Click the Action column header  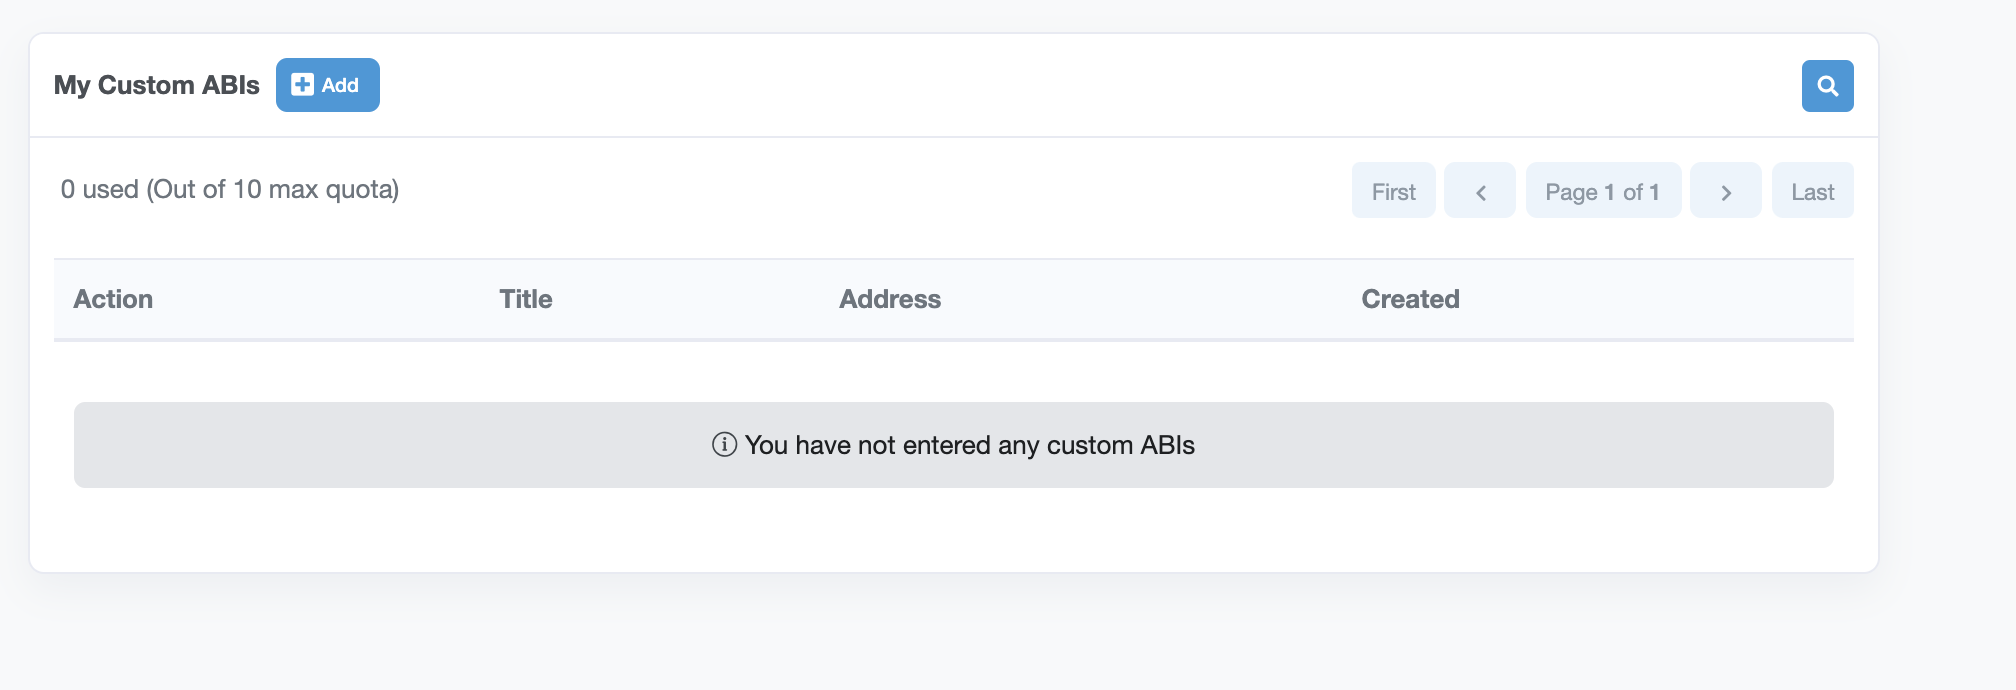[113, 299]
